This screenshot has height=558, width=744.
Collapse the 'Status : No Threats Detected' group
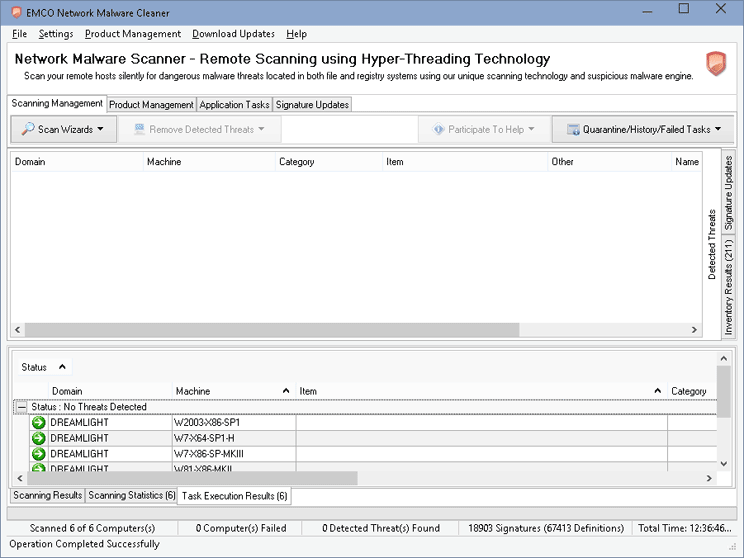tap(22, 407)
